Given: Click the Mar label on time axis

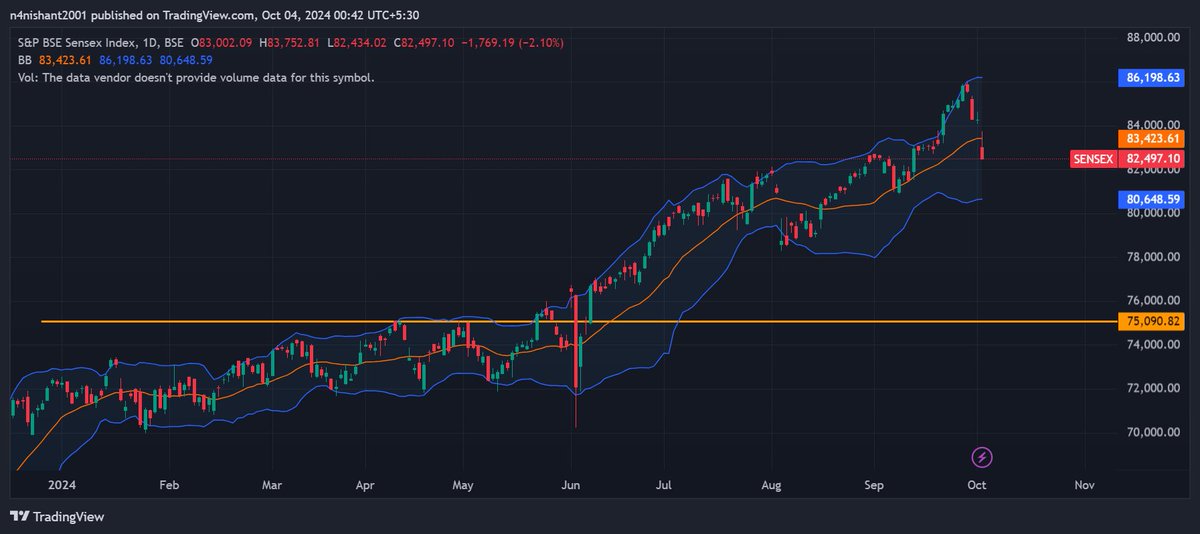Looking at the screenshot, I should click(274, 485).
